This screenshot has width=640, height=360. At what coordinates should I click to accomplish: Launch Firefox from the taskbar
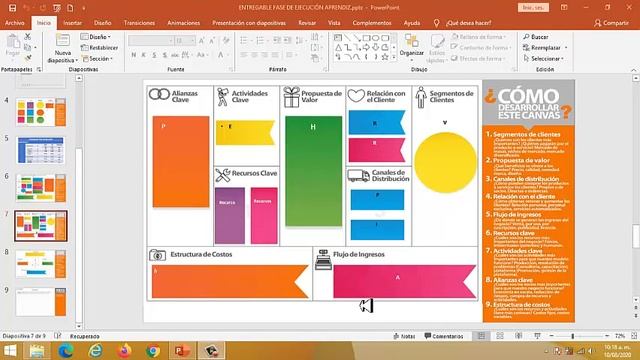pos(124,351)
